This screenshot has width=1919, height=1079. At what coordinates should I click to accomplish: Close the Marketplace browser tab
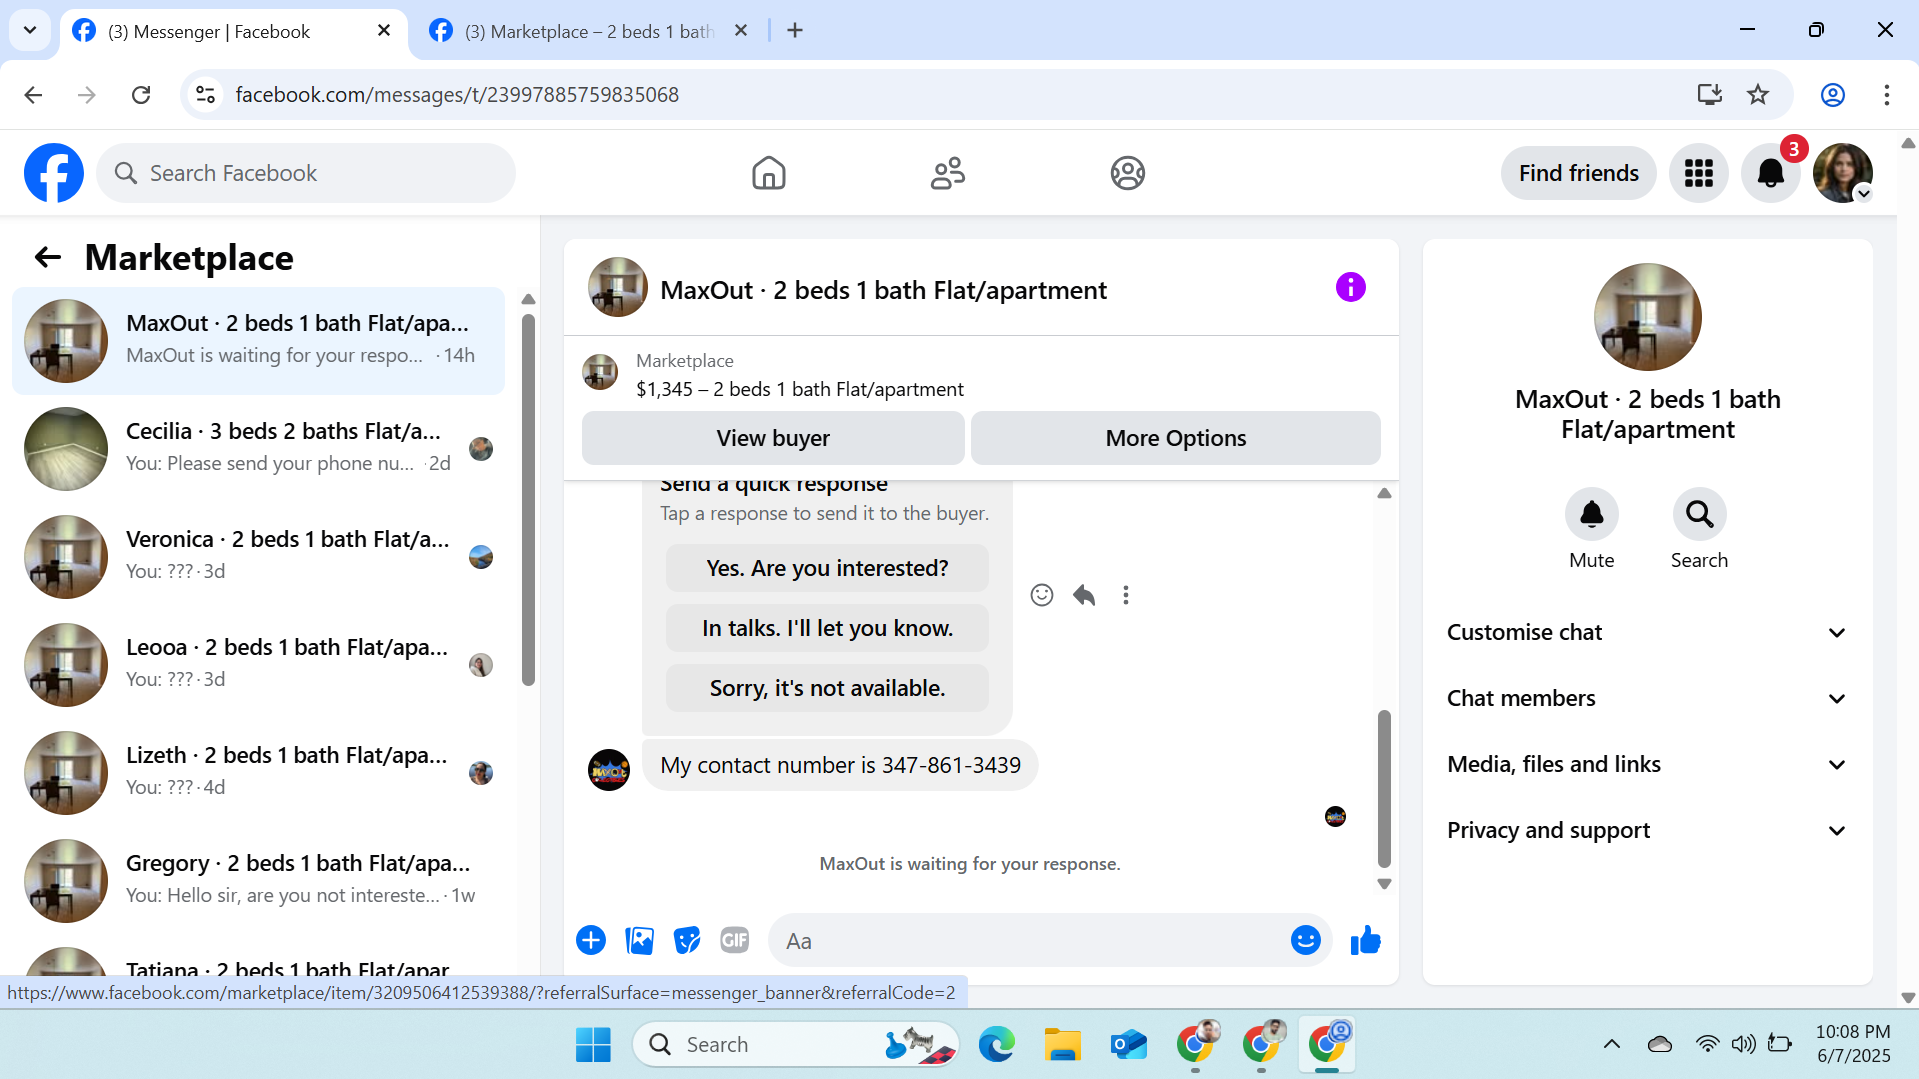pos(740,31)
